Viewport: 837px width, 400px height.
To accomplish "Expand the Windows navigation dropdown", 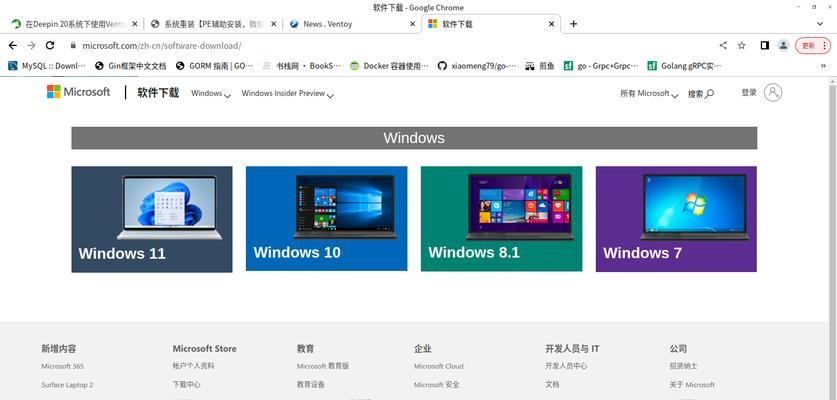I will point(211,93).
